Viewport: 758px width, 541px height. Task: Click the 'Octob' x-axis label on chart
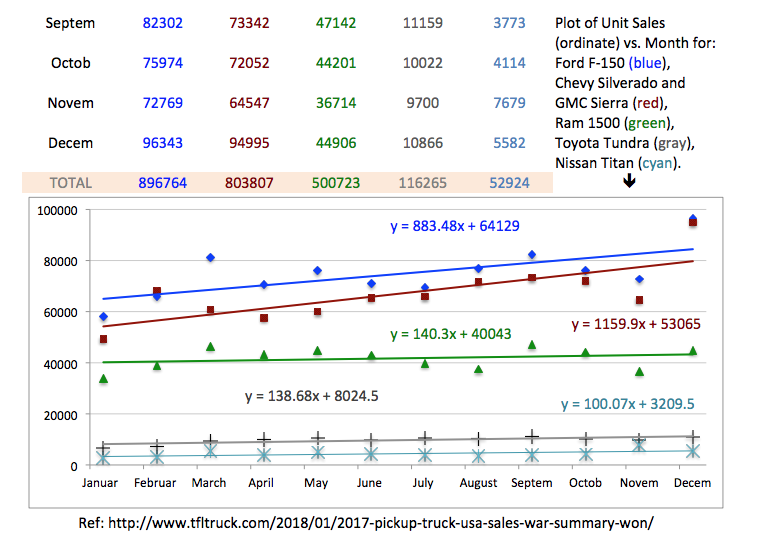[x=585, y=483]
